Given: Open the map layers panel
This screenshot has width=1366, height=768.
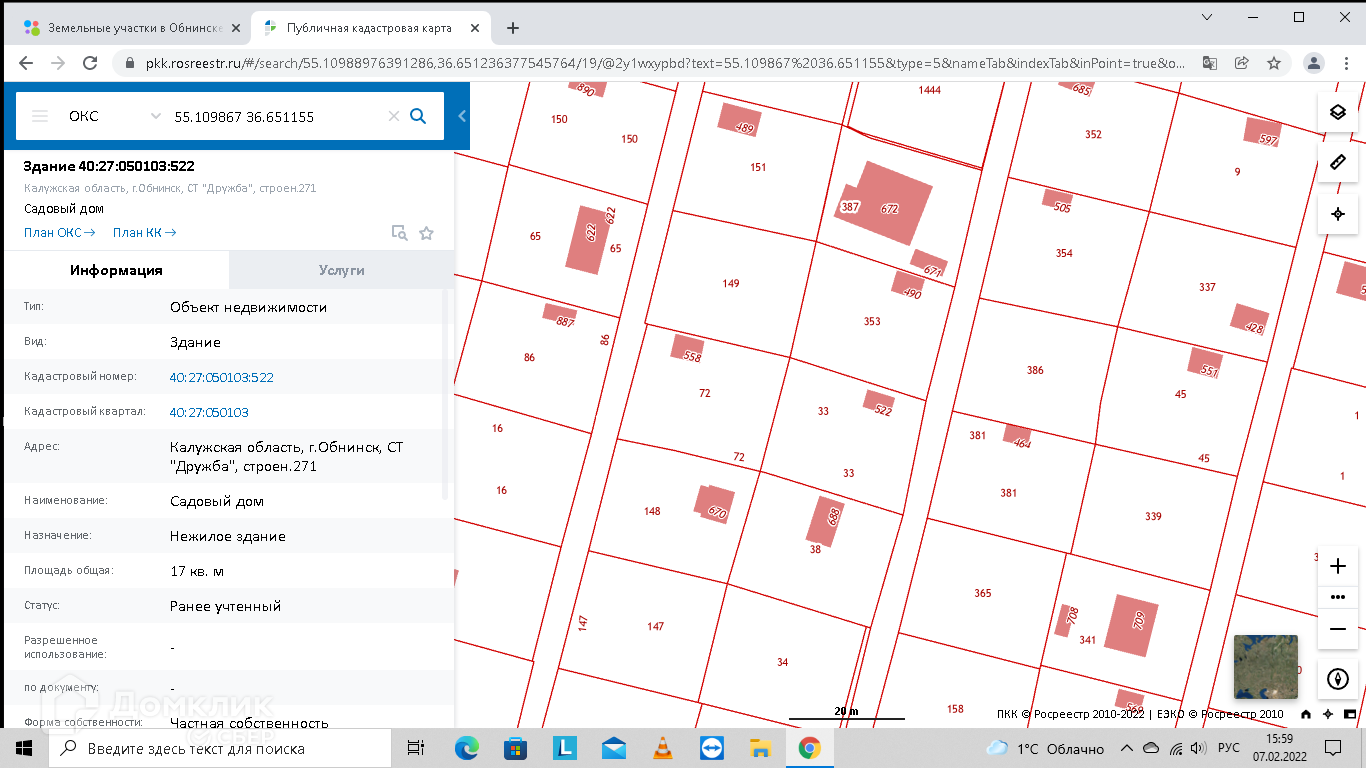Looking at the screenshot, I should click(1338, 112).
